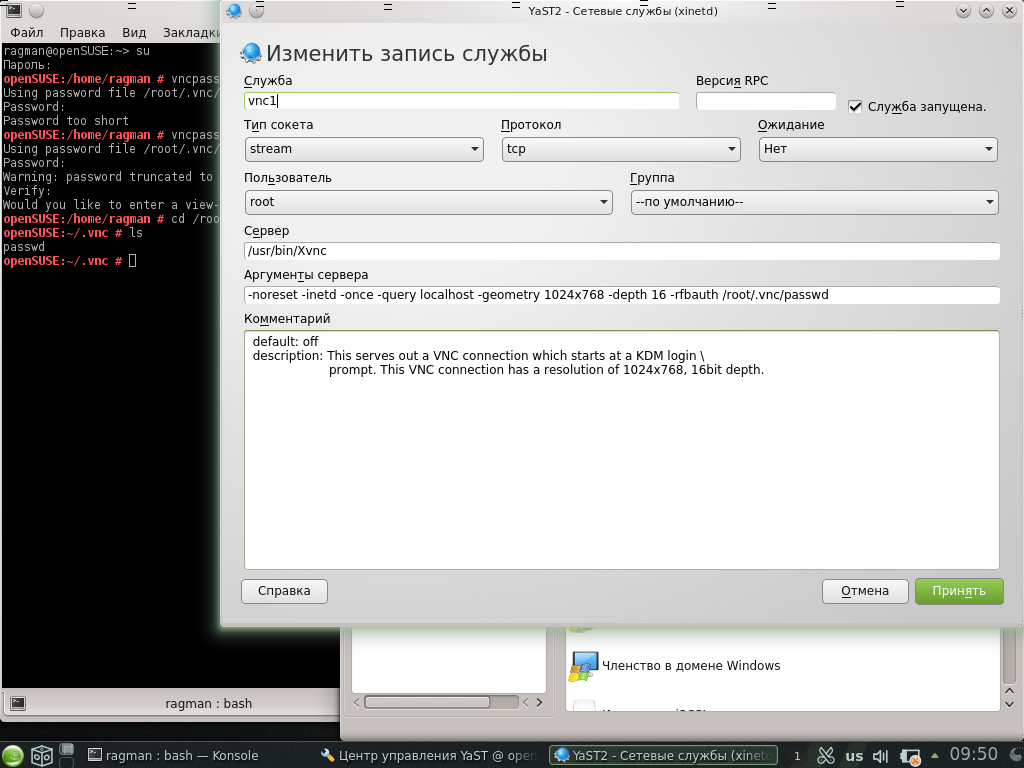The height and width of the screenshot is (768, 1024).
Task: Open the 'Протокол' tcp dropdown
Action: [620, 149]
